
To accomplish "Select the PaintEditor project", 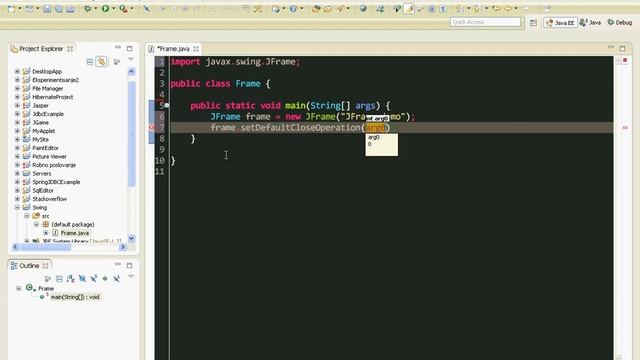I will (x=45, y=148).
